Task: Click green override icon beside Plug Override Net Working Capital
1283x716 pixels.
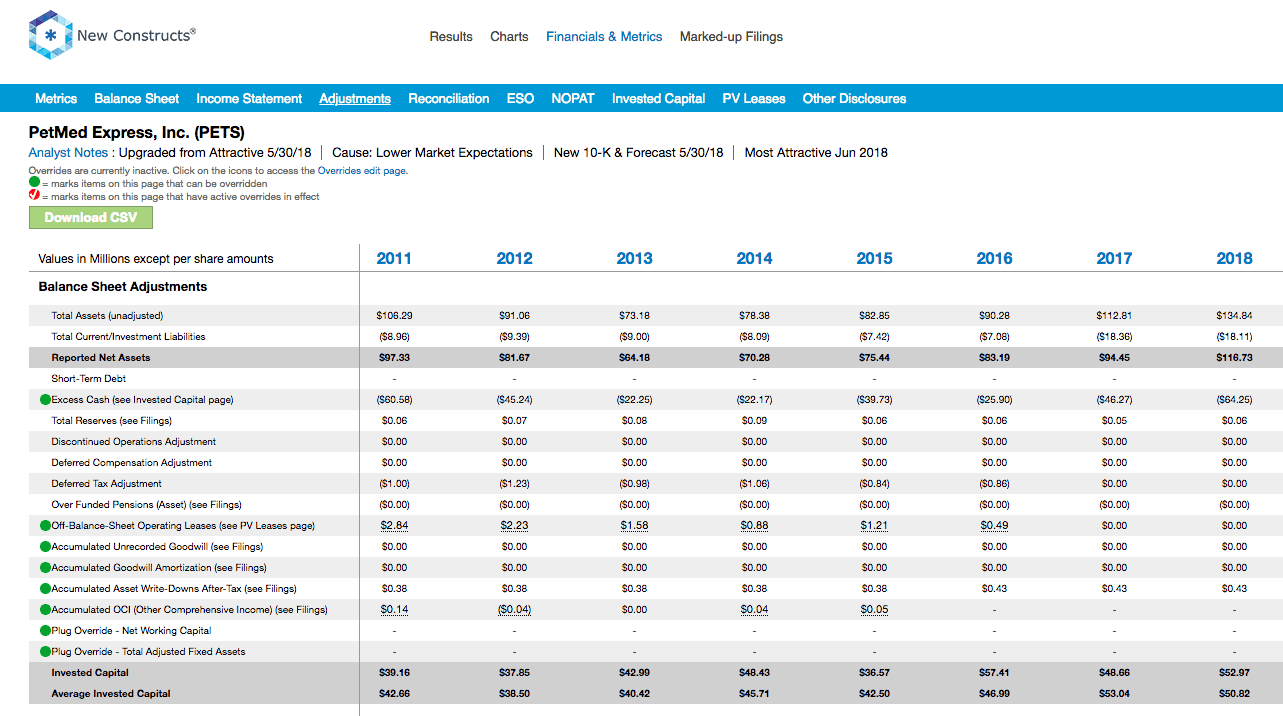Action: point(45,631)
